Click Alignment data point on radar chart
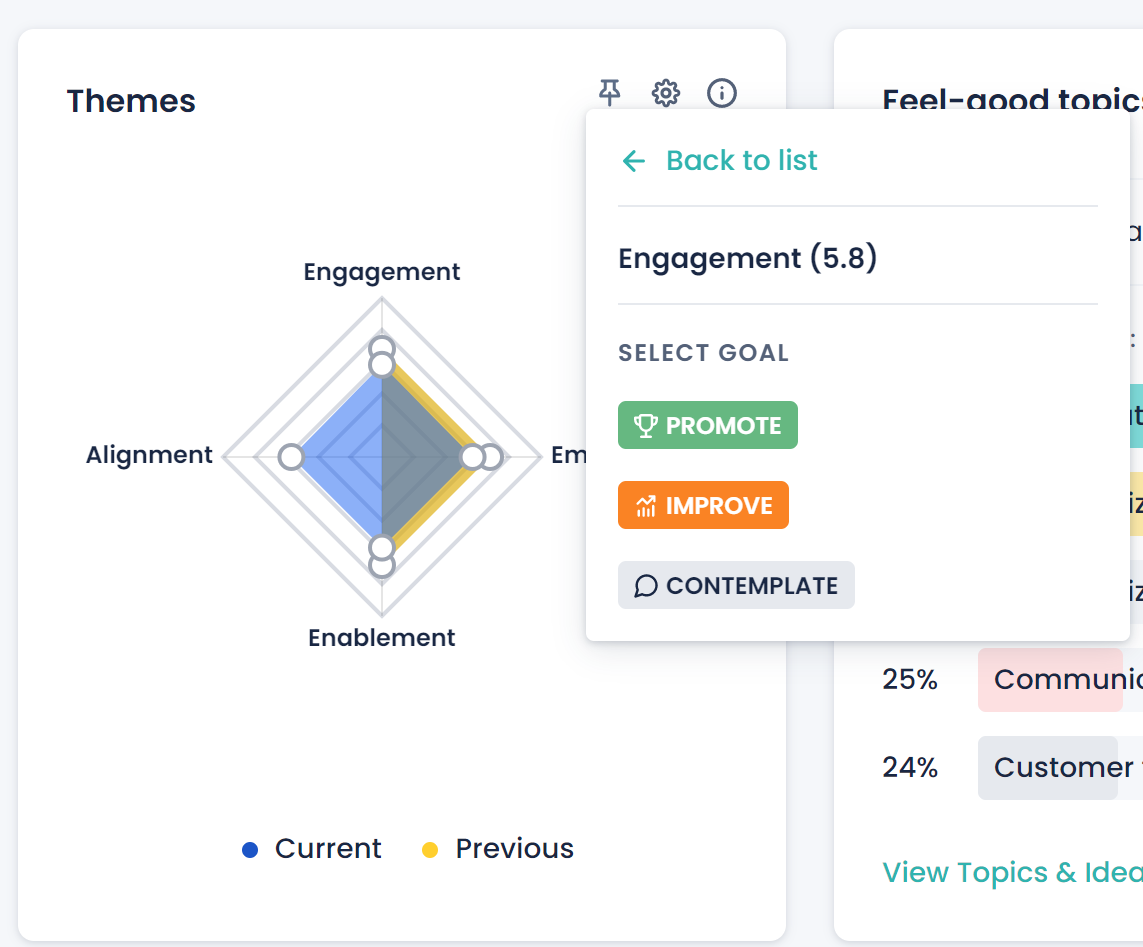Image resolution: width=1143 pixels, height=947 pixels. point(291,457)
